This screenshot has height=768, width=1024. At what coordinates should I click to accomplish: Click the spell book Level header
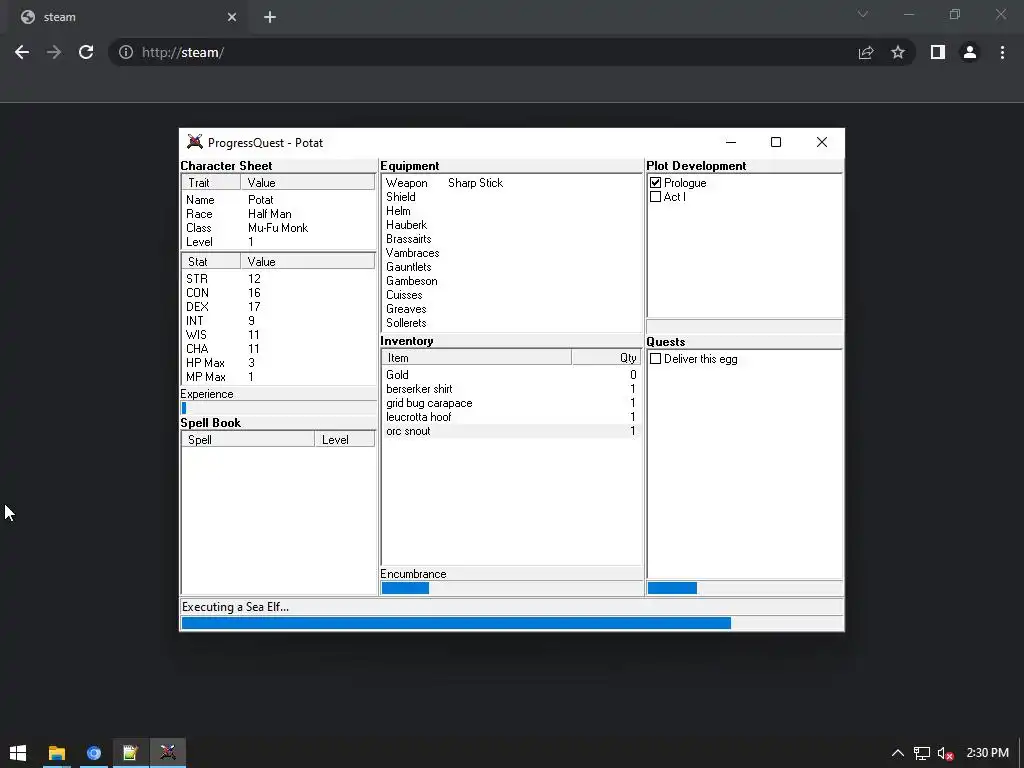click(x=345, y=440)
